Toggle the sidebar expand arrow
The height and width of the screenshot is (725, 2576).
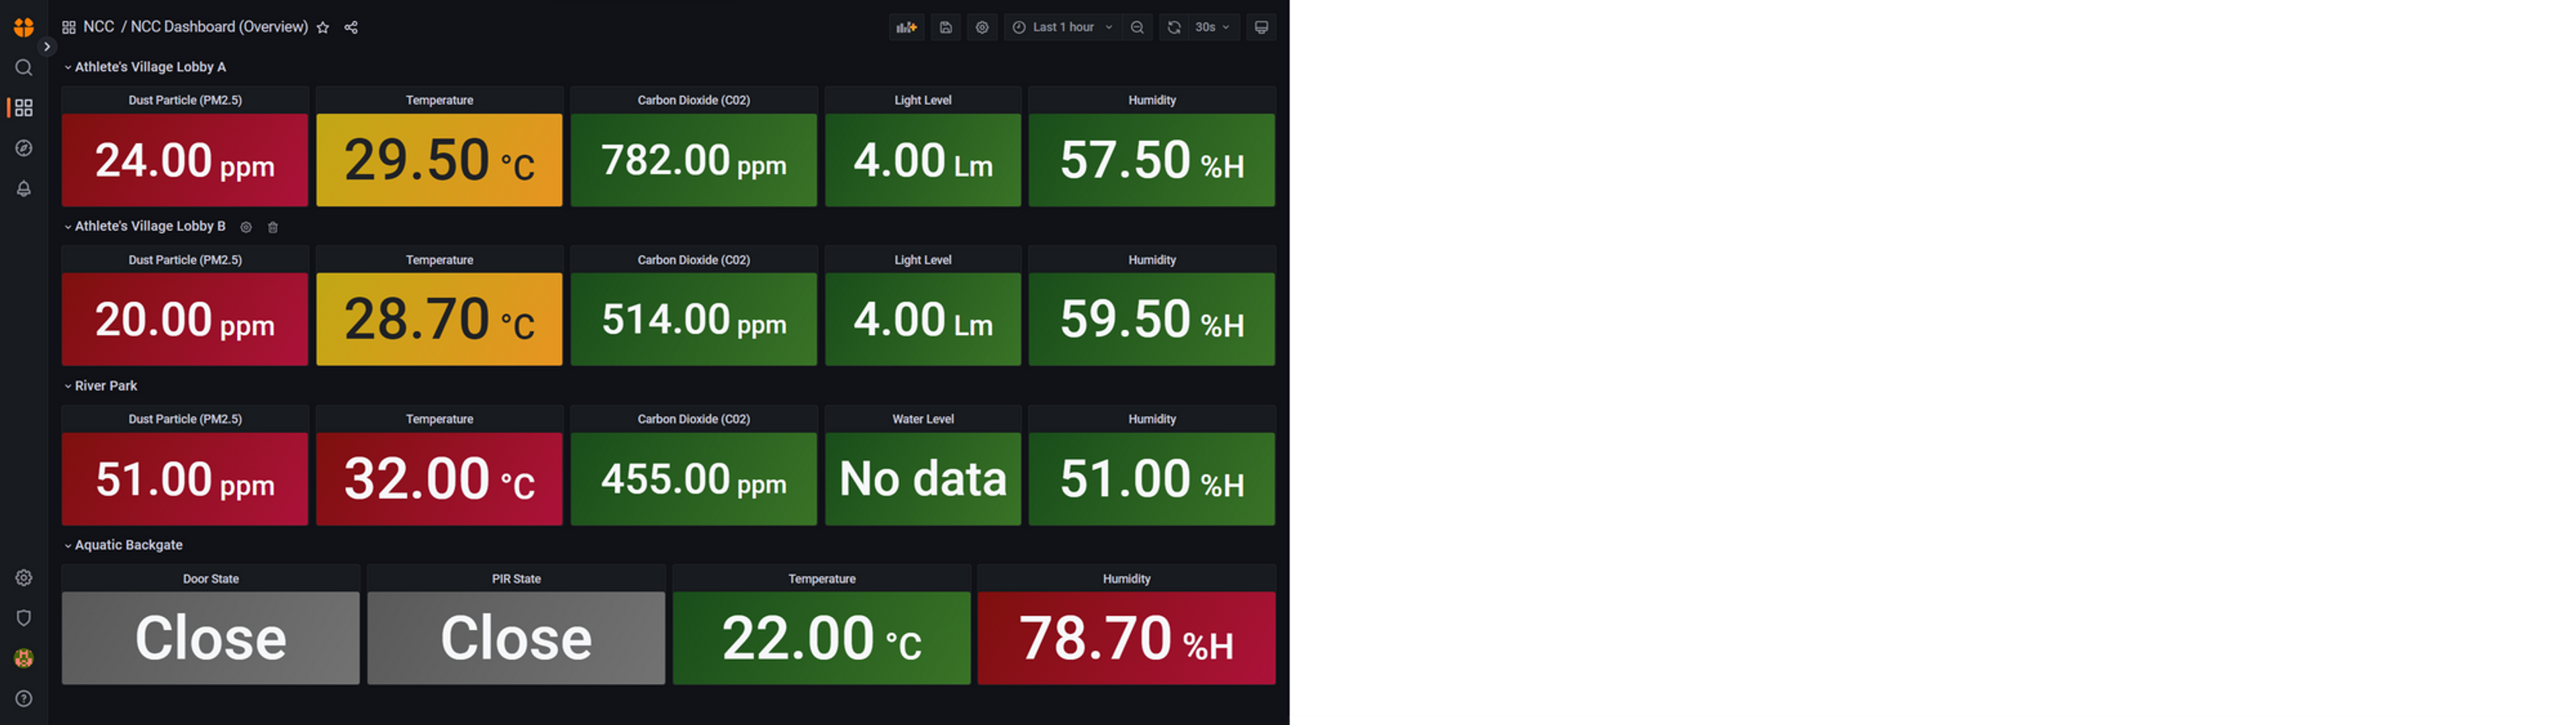coord(47,47)
